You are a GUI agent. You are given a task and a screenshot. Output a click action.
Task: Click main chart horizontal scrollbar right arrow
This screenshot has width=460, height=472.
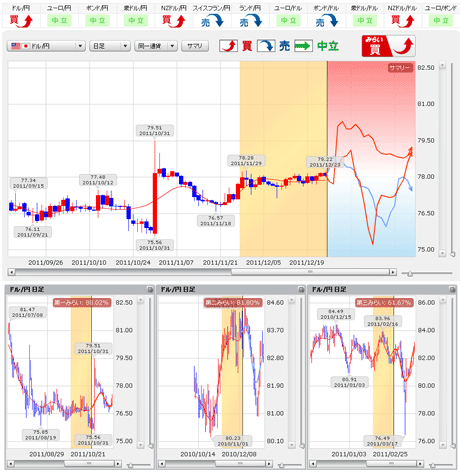pos(393,272)
